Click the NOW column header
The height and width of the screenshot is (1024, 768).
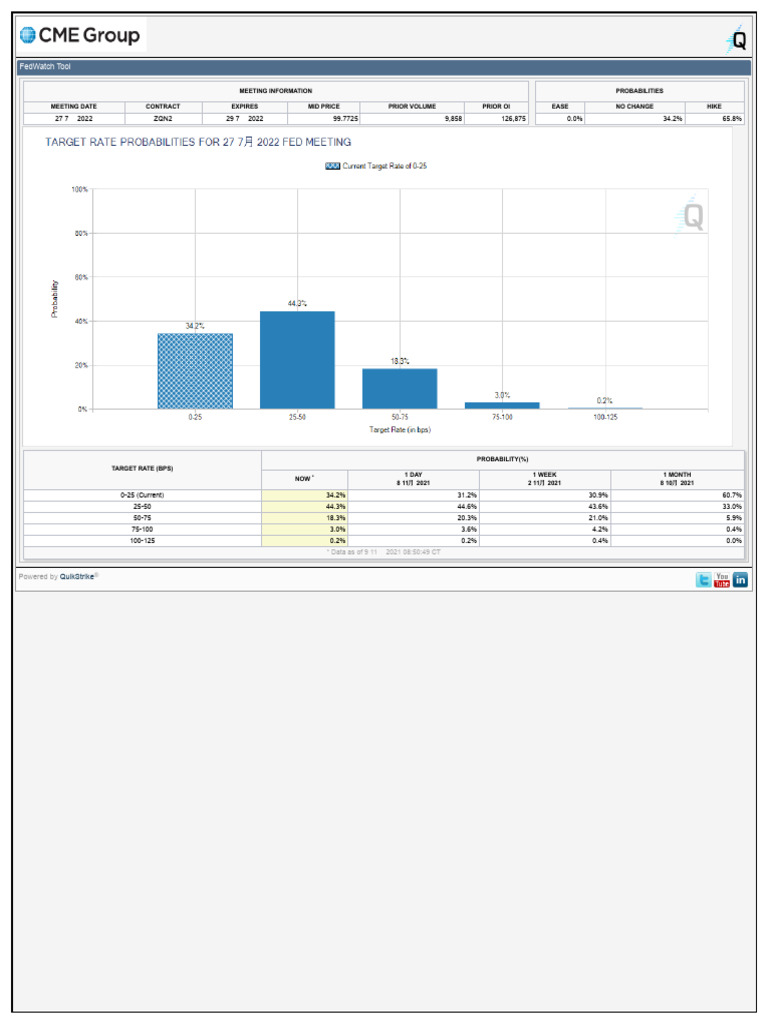304,479
